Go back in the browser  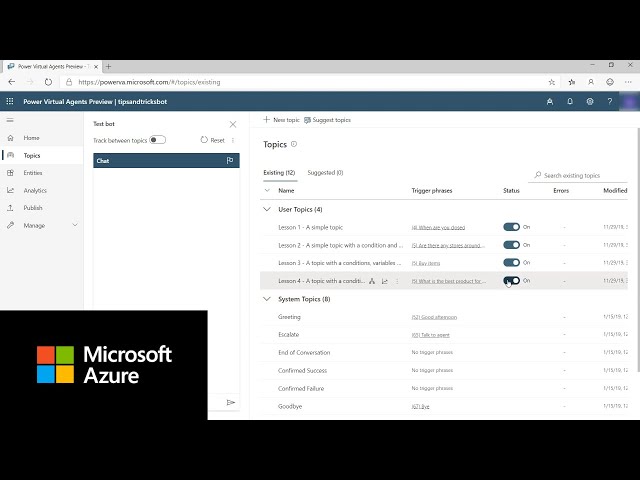[12, 82]
